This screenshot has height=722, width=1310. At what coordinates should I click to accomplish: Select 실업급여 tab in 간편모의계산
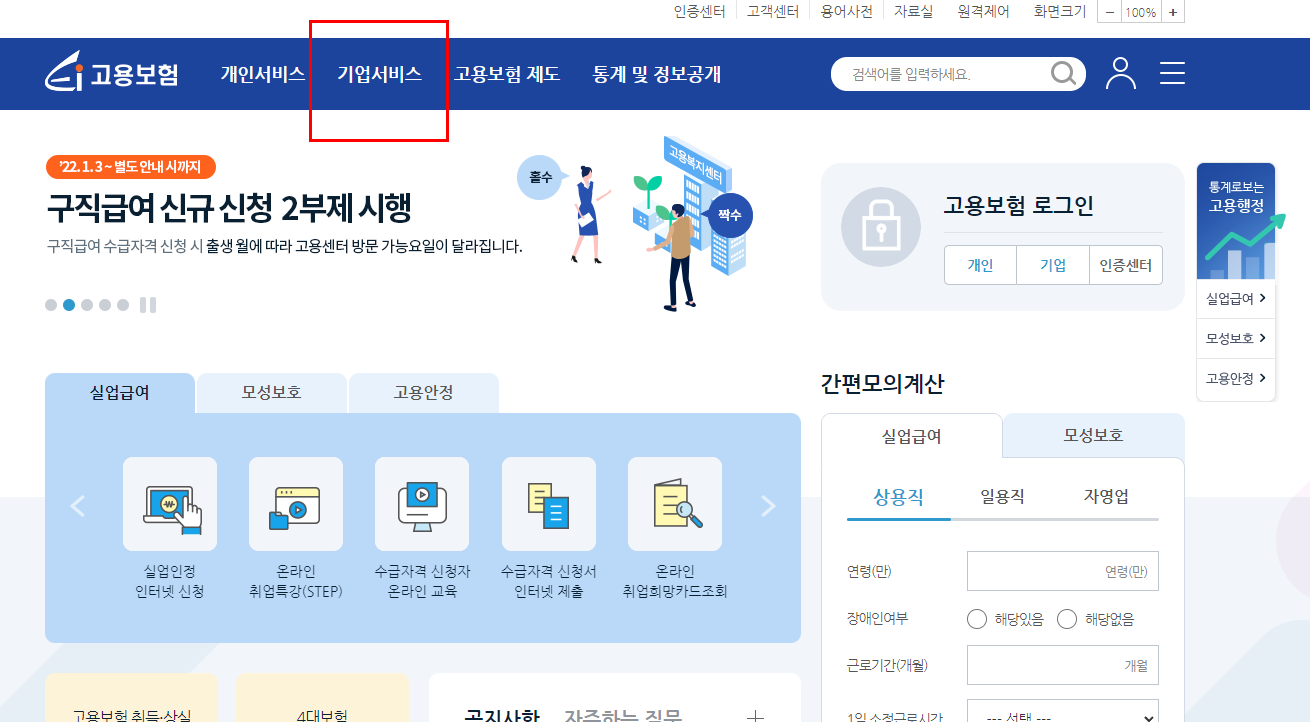tap(911, 436)
